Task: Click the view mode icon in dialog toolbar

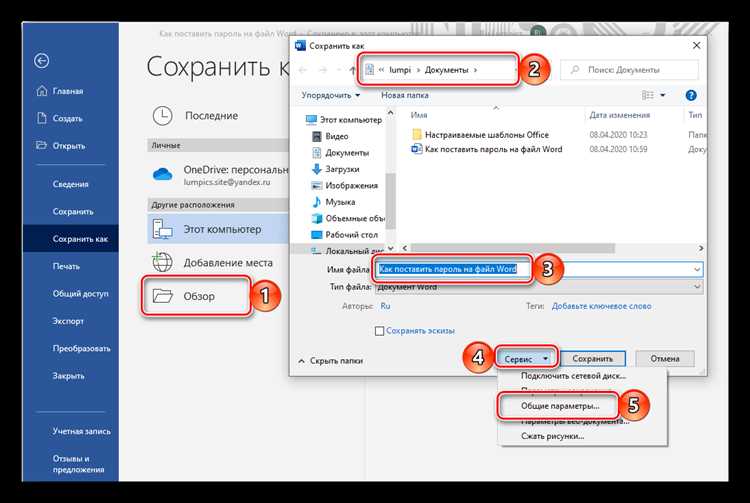Action: click(648, 95)
